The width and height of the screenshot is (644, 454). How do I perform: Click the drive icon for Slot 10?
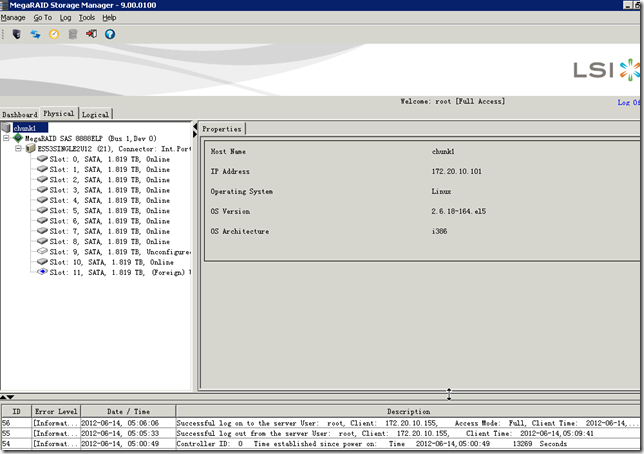[42, 261]
